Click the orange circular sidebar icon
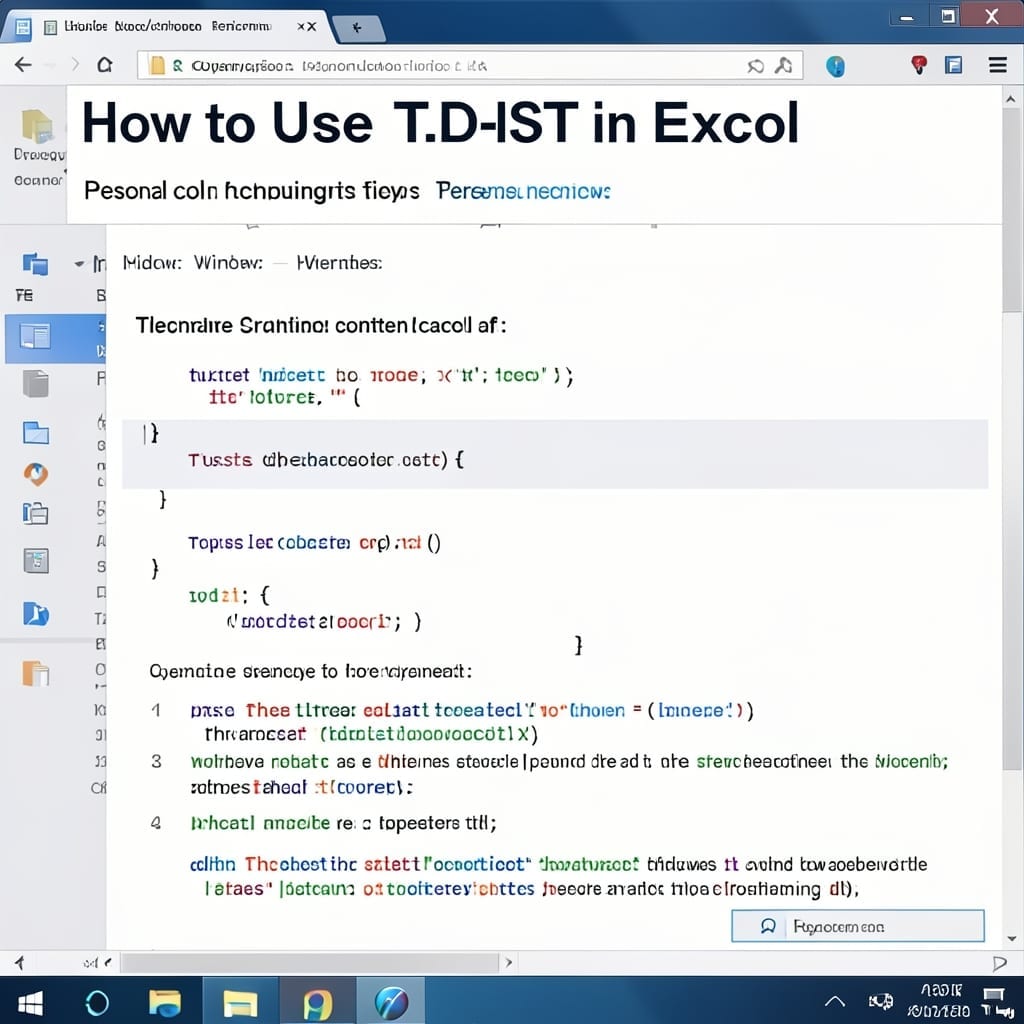This screenshot has height=1024, width=1024. pyautogui.click(x=36, y=474)
